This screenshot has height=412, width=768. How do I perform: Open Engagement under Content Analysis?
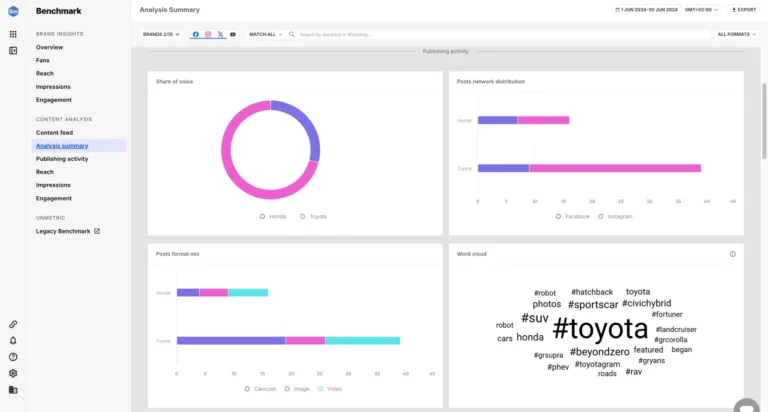pos(53,198)
